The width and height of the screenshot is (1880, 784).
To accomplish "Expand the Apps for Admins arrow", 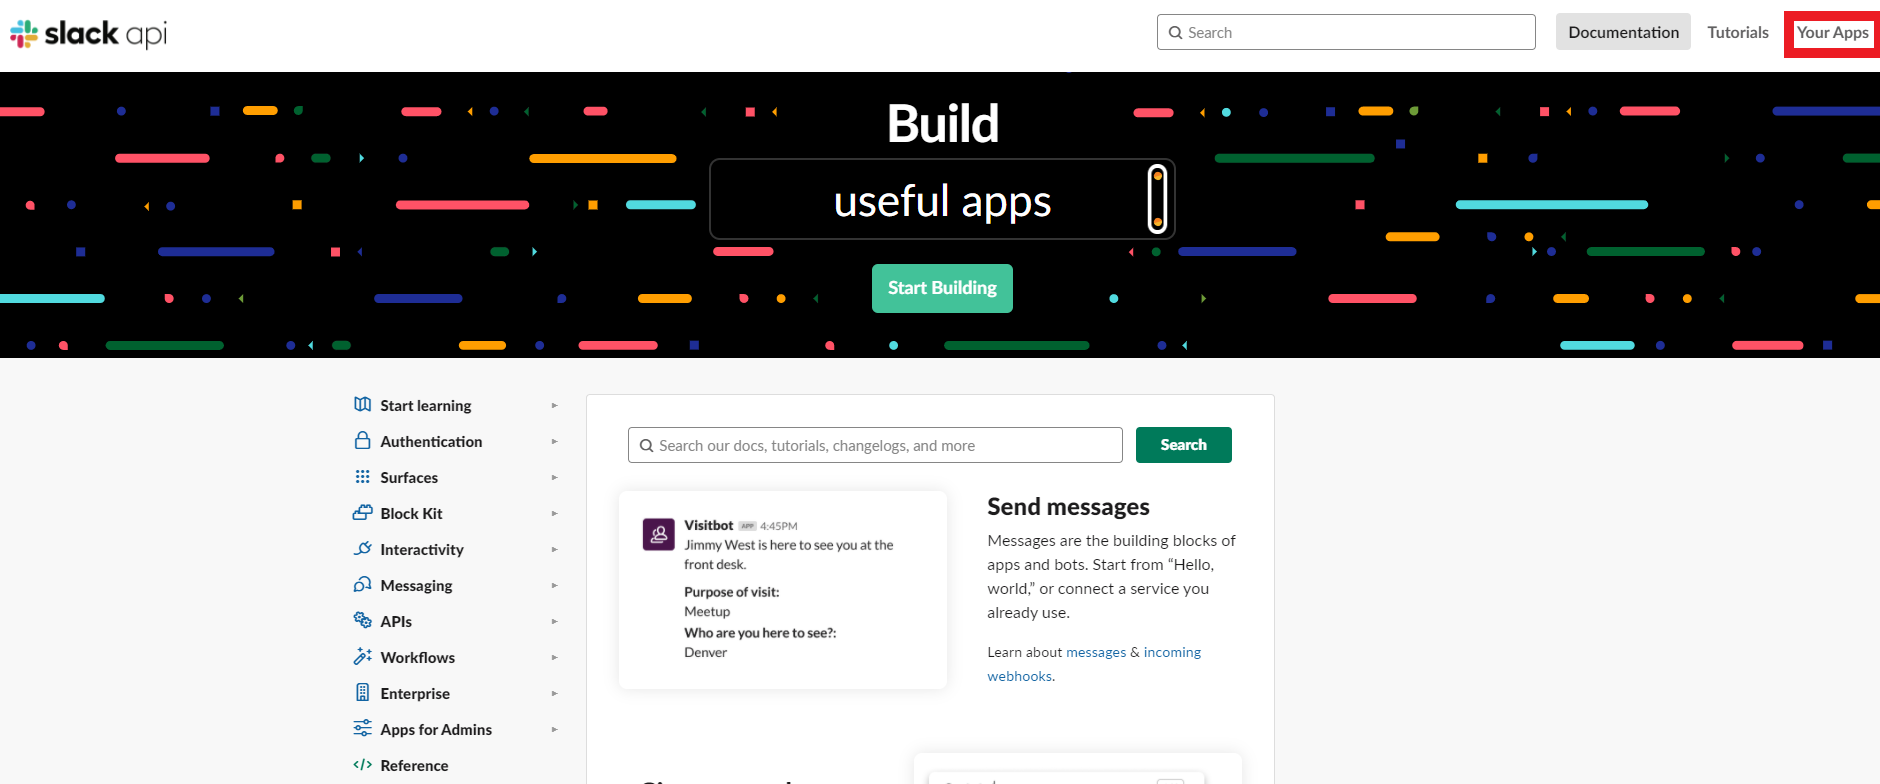I will click(x=554, y=729).
